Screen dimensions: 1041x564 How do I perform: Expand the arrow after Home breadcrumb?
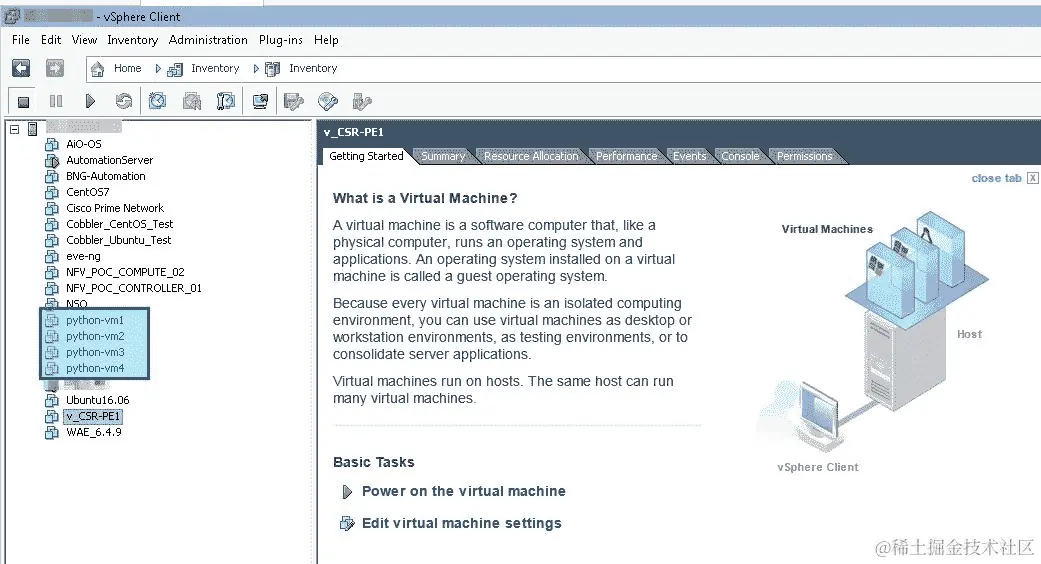pos(158,68)
